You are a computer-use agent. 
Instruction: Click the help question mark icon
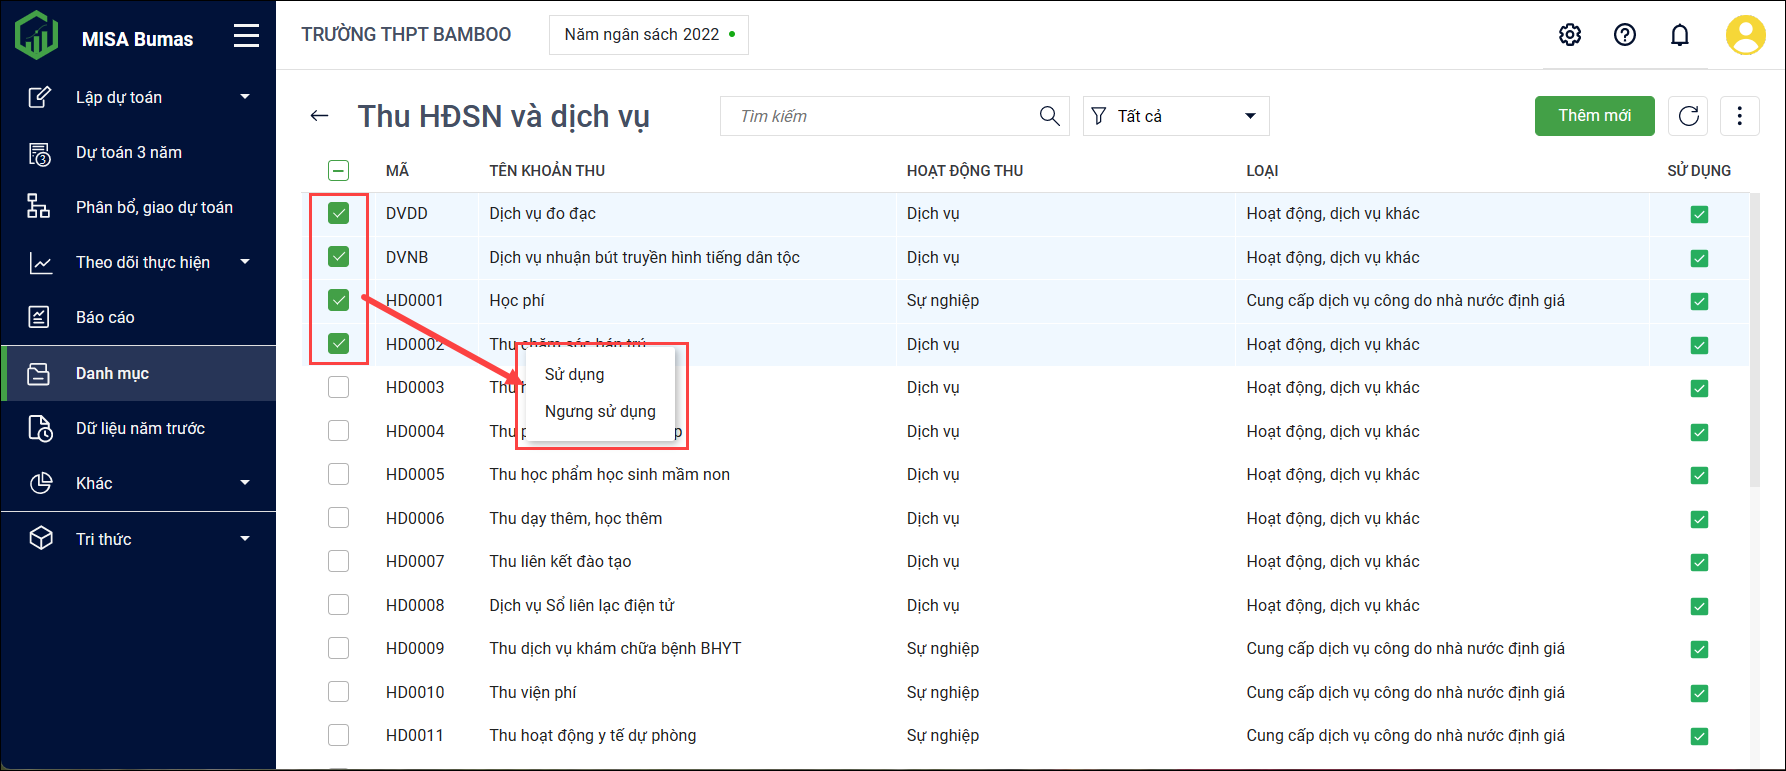coord(1625,35)
